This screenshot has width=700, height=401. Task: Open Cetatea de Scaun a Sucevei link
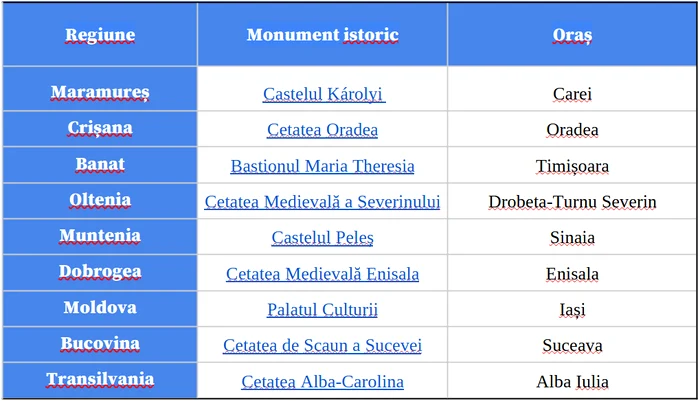tap(322, 346)
